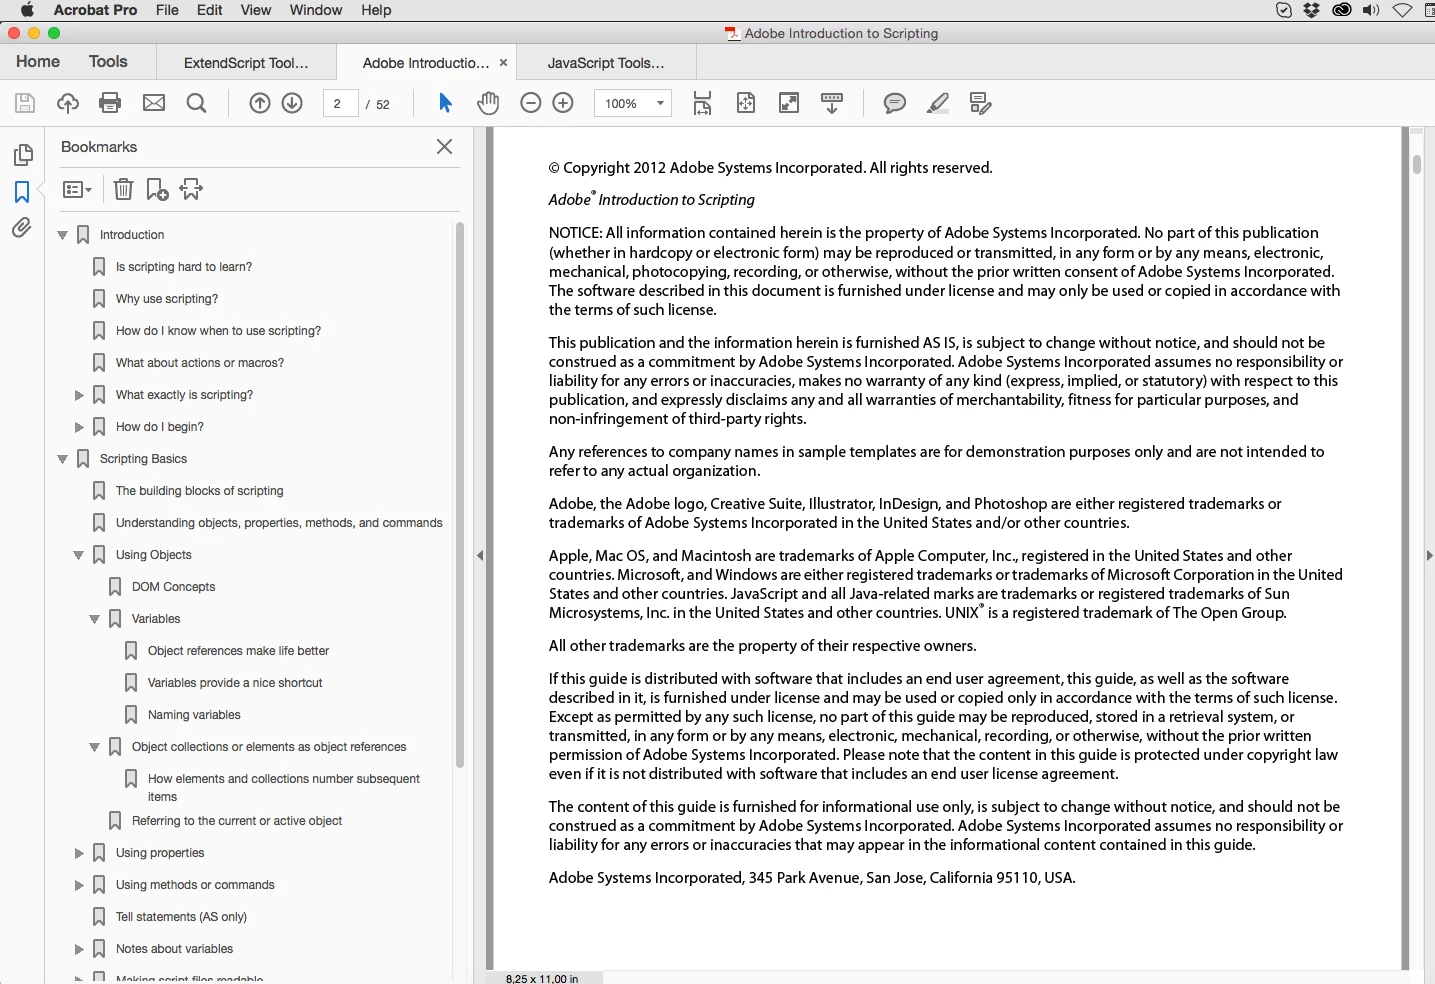Expand the Using properties bookmark
The height and width of the screenshot is (984, 1435).
(79, 853)
